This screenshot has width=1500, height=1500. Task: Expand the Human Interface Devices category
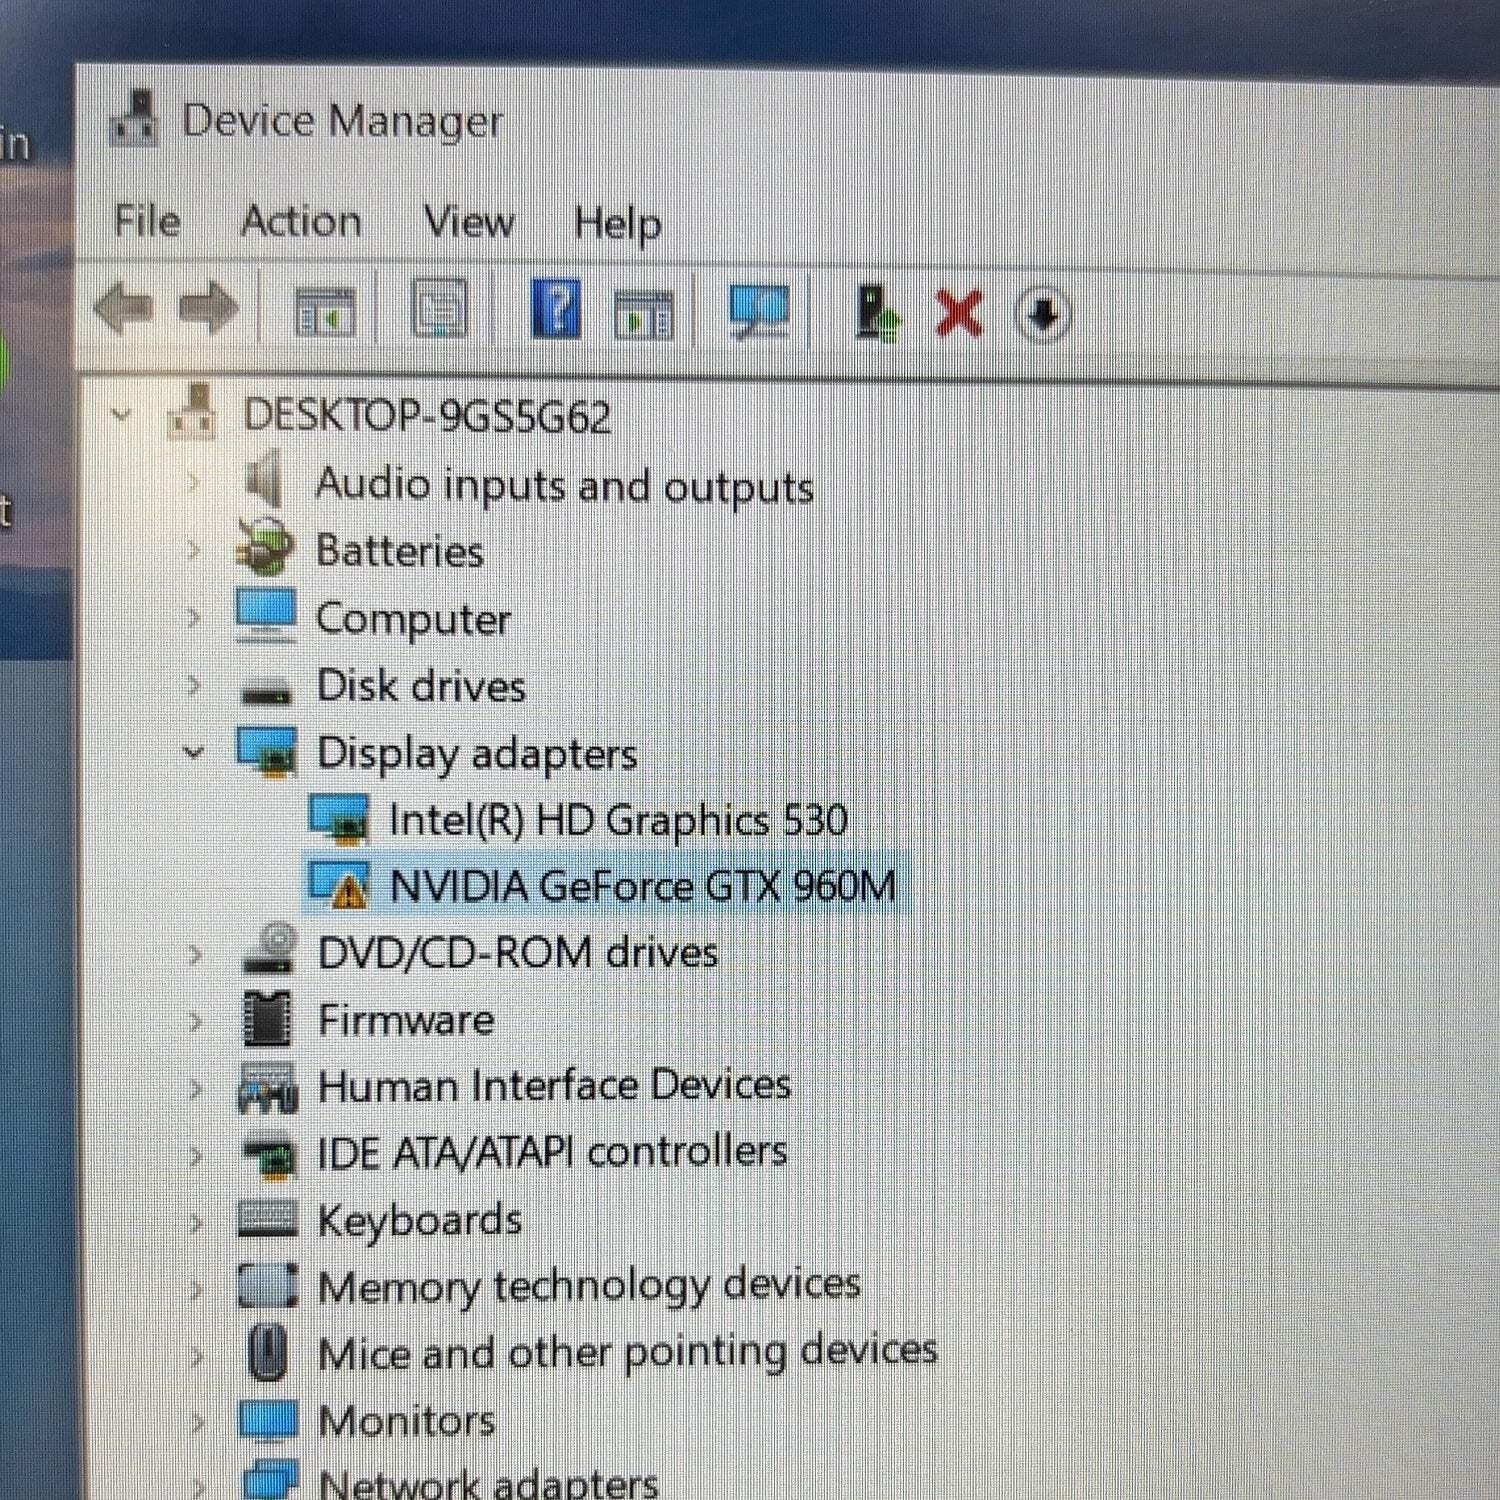pos(196,1087)
